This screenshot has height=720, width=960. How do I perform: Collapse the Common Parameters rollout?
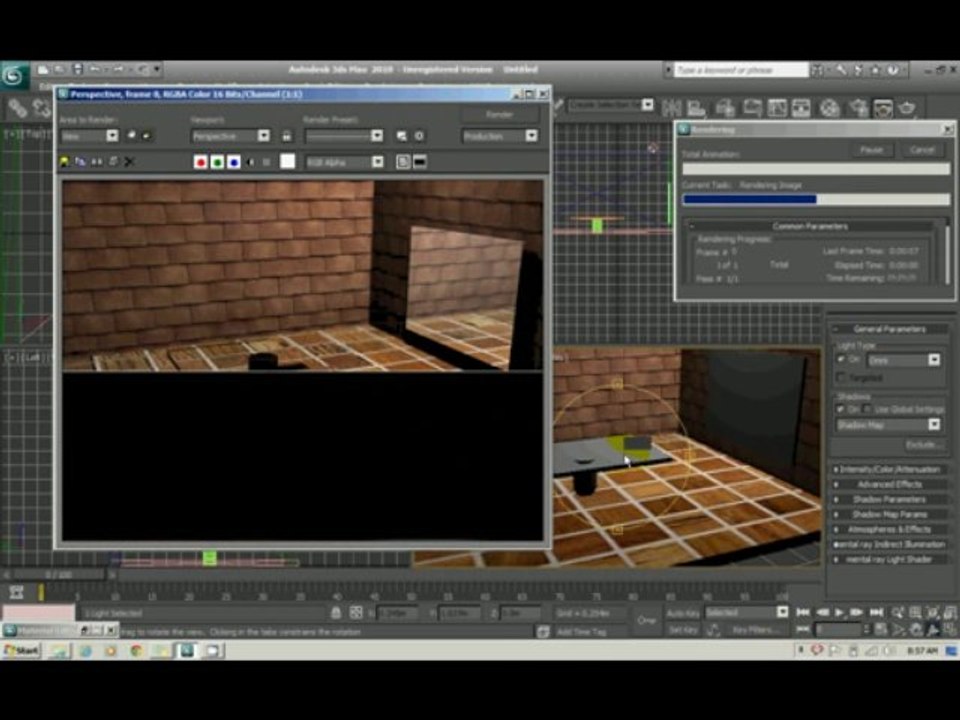(x=810, y=226)
